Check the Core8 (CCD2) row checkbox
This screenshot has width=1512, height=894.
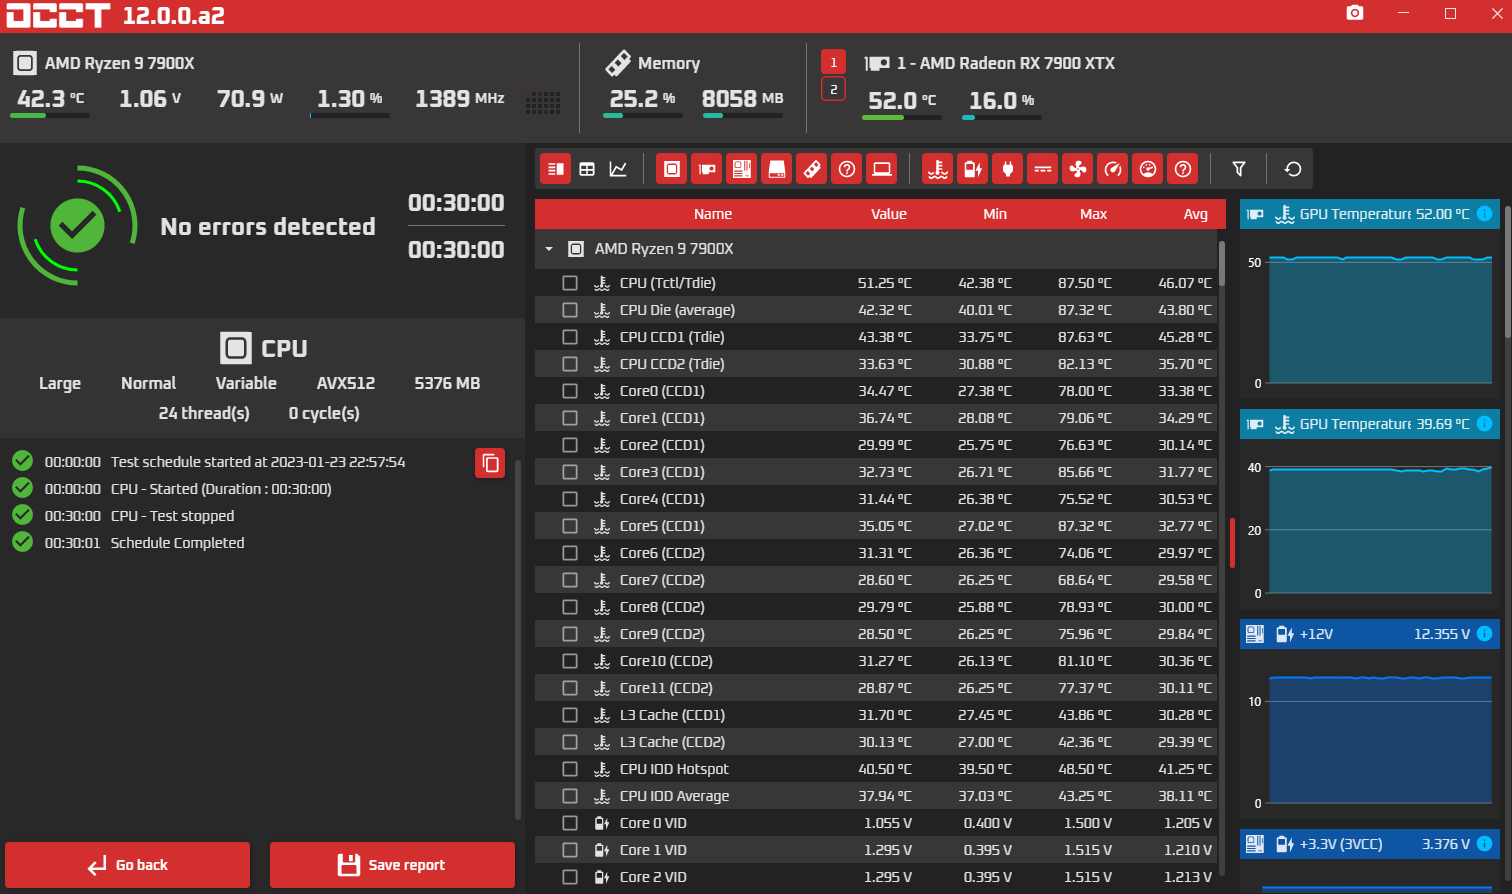click(570, 607)
